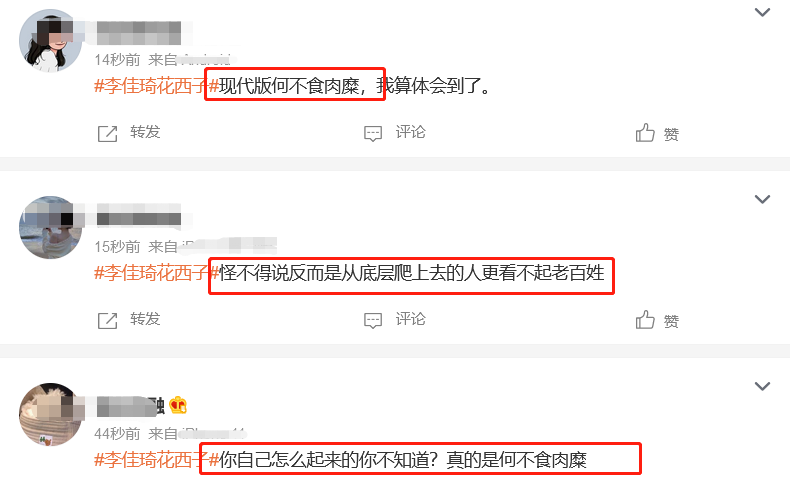This screenshot has width=790, height=484.
Task: Click 评论 text on the second post
Action: [x=410, y=319]
